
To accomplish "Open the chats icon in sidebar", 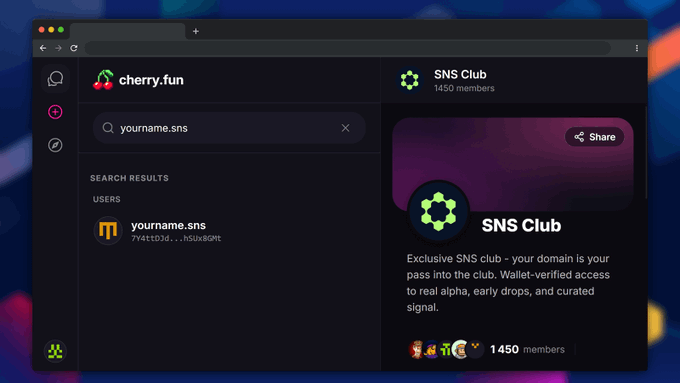I will tap(55, 79).
